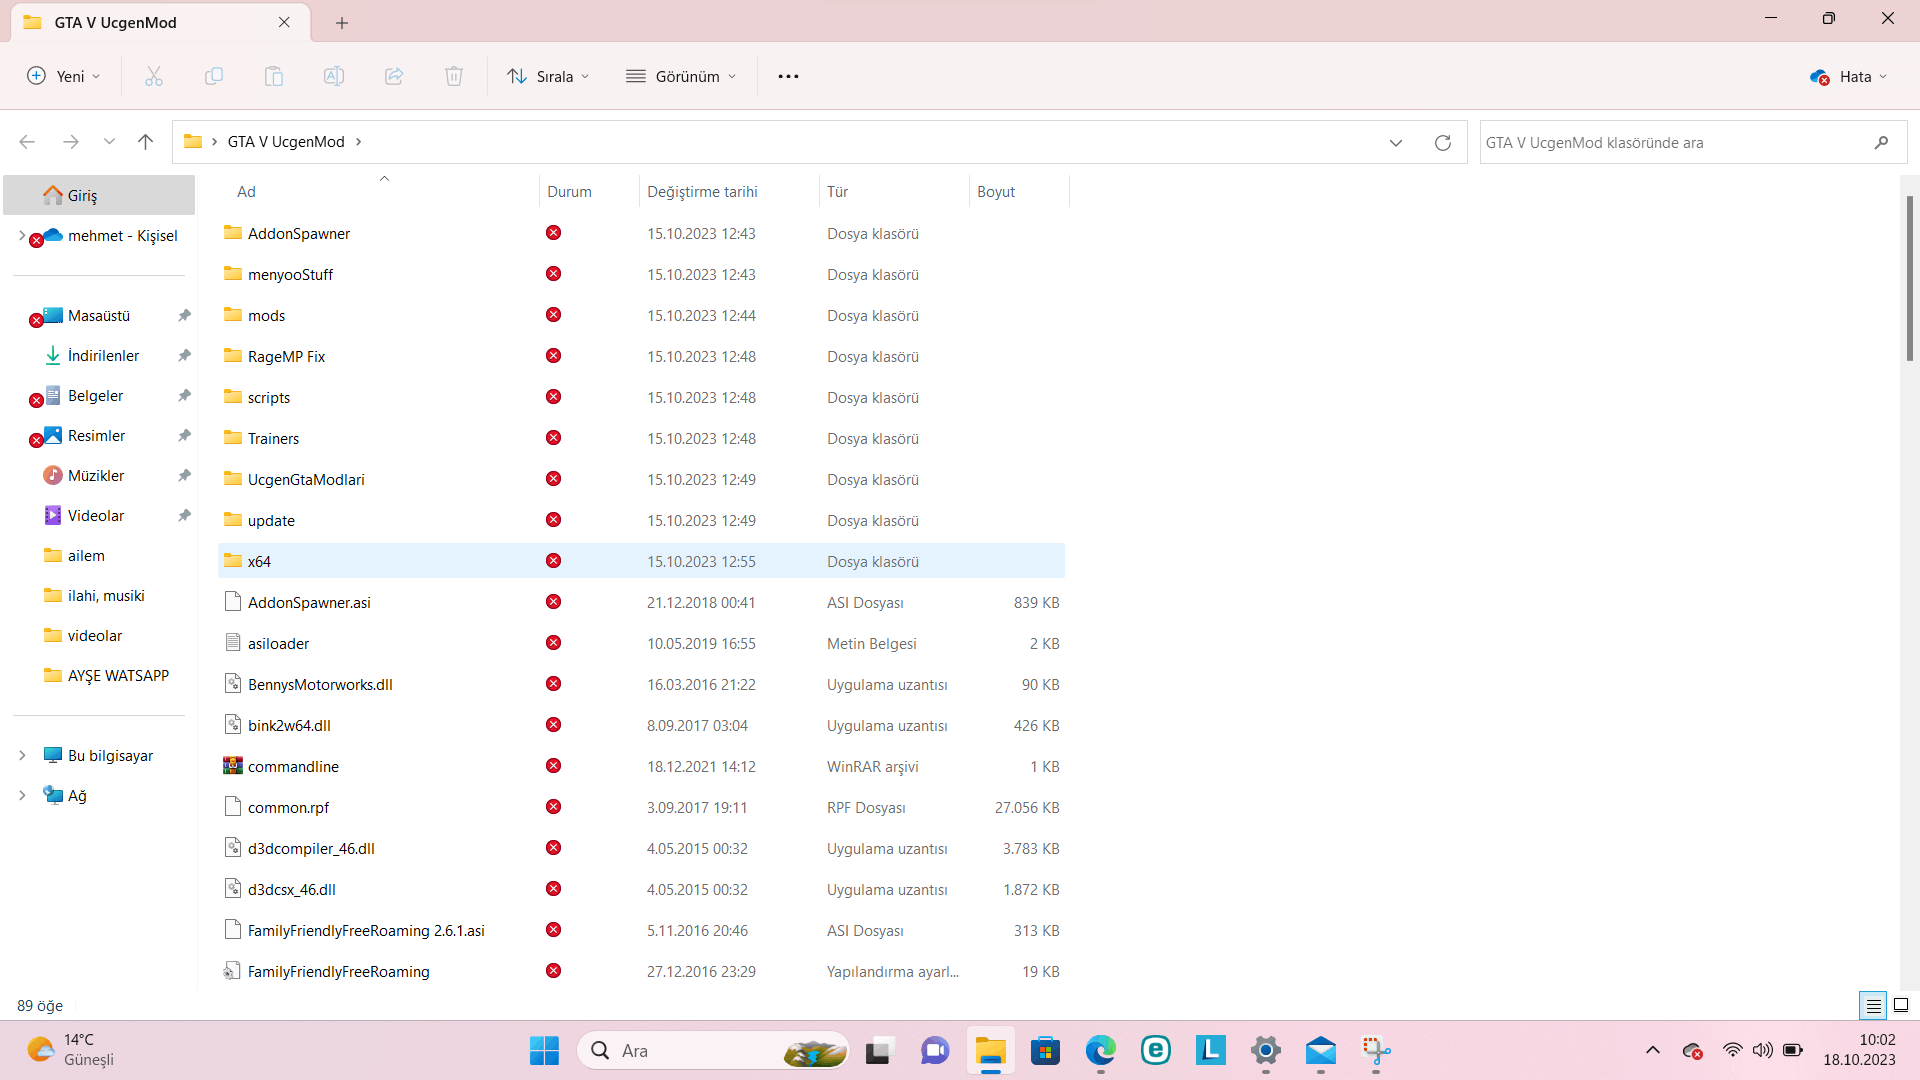Screen dimensions: 1920x1080
Task: Click the Delete trash icon
Action: 453,76
